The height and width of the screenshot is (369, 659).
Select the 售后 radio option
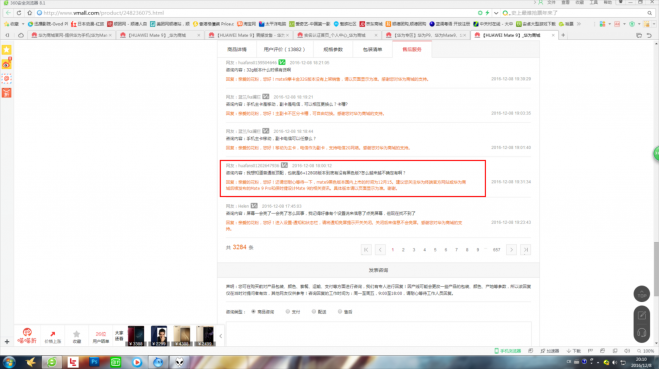[340, 311]
